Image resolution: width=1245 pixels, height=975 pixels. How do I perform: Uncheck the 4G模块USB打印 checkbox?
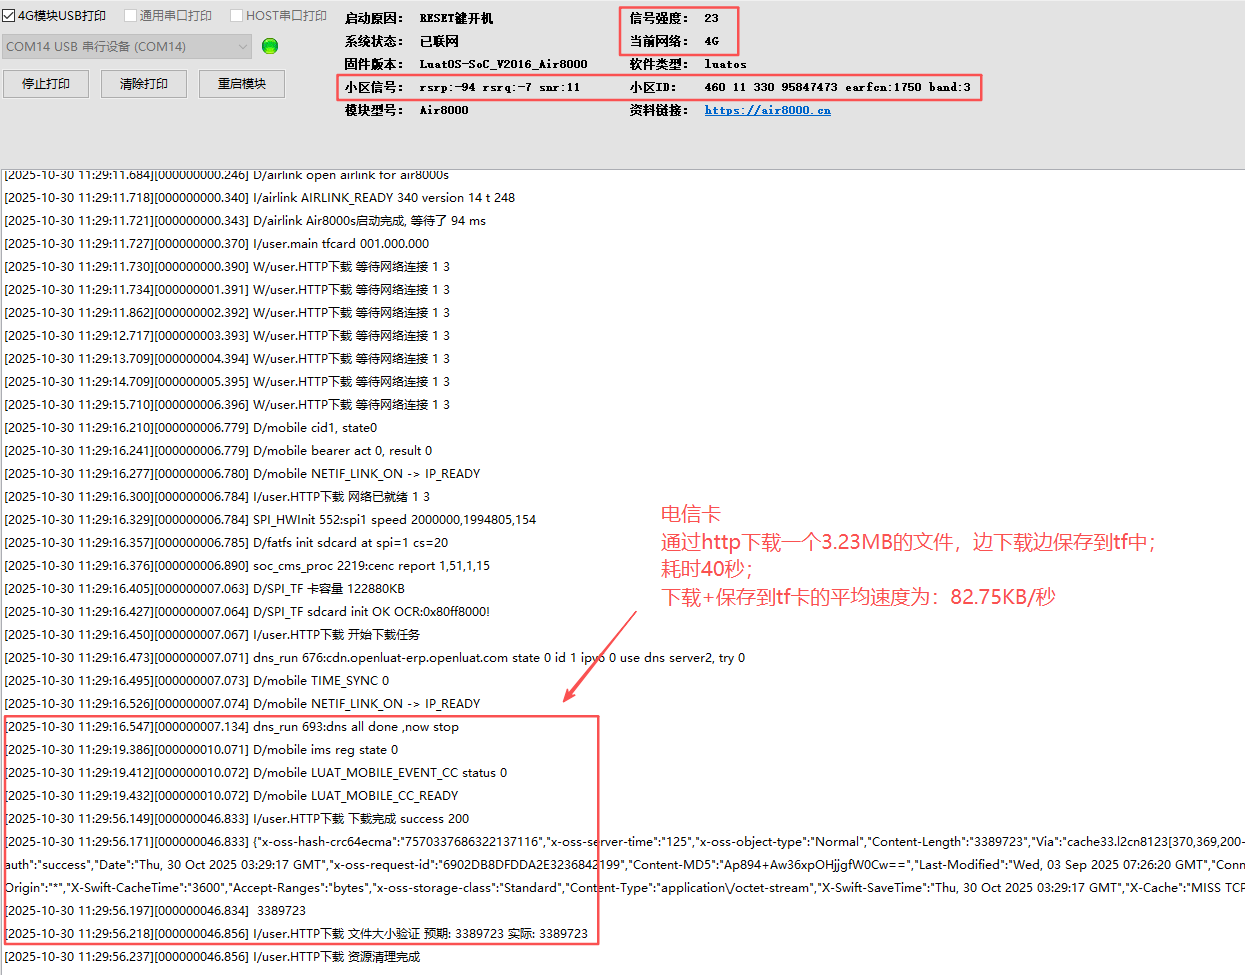[10, 16]
